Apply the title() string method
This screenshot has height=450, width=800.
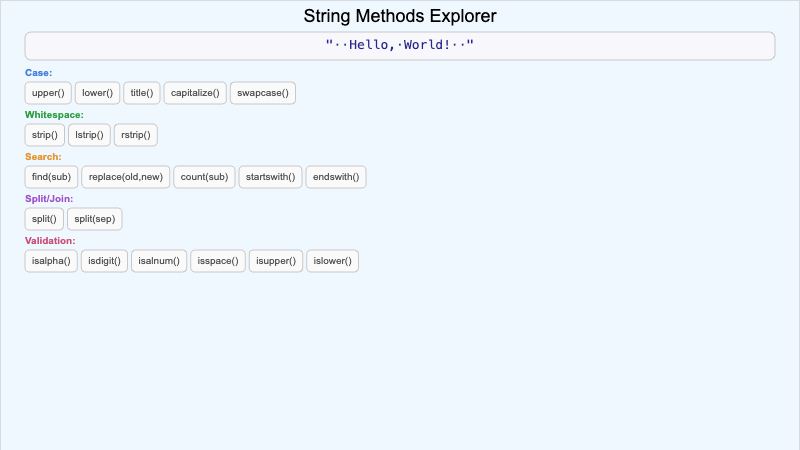pos(142,93)
